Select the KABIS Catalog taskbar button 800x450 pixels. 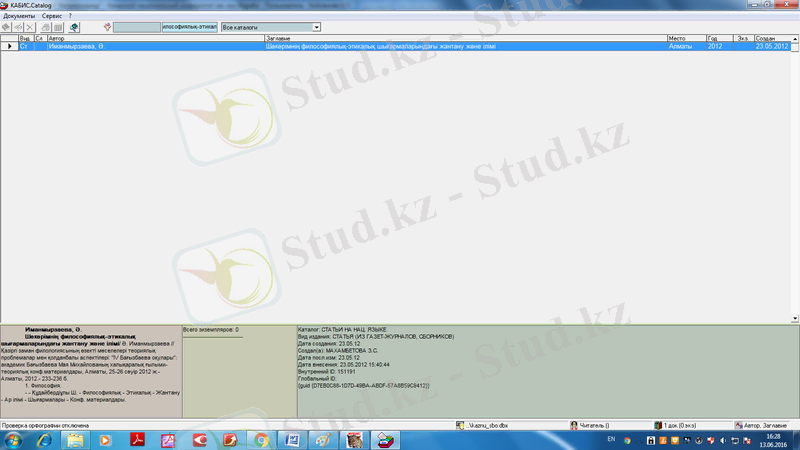(x=385, y=440)
